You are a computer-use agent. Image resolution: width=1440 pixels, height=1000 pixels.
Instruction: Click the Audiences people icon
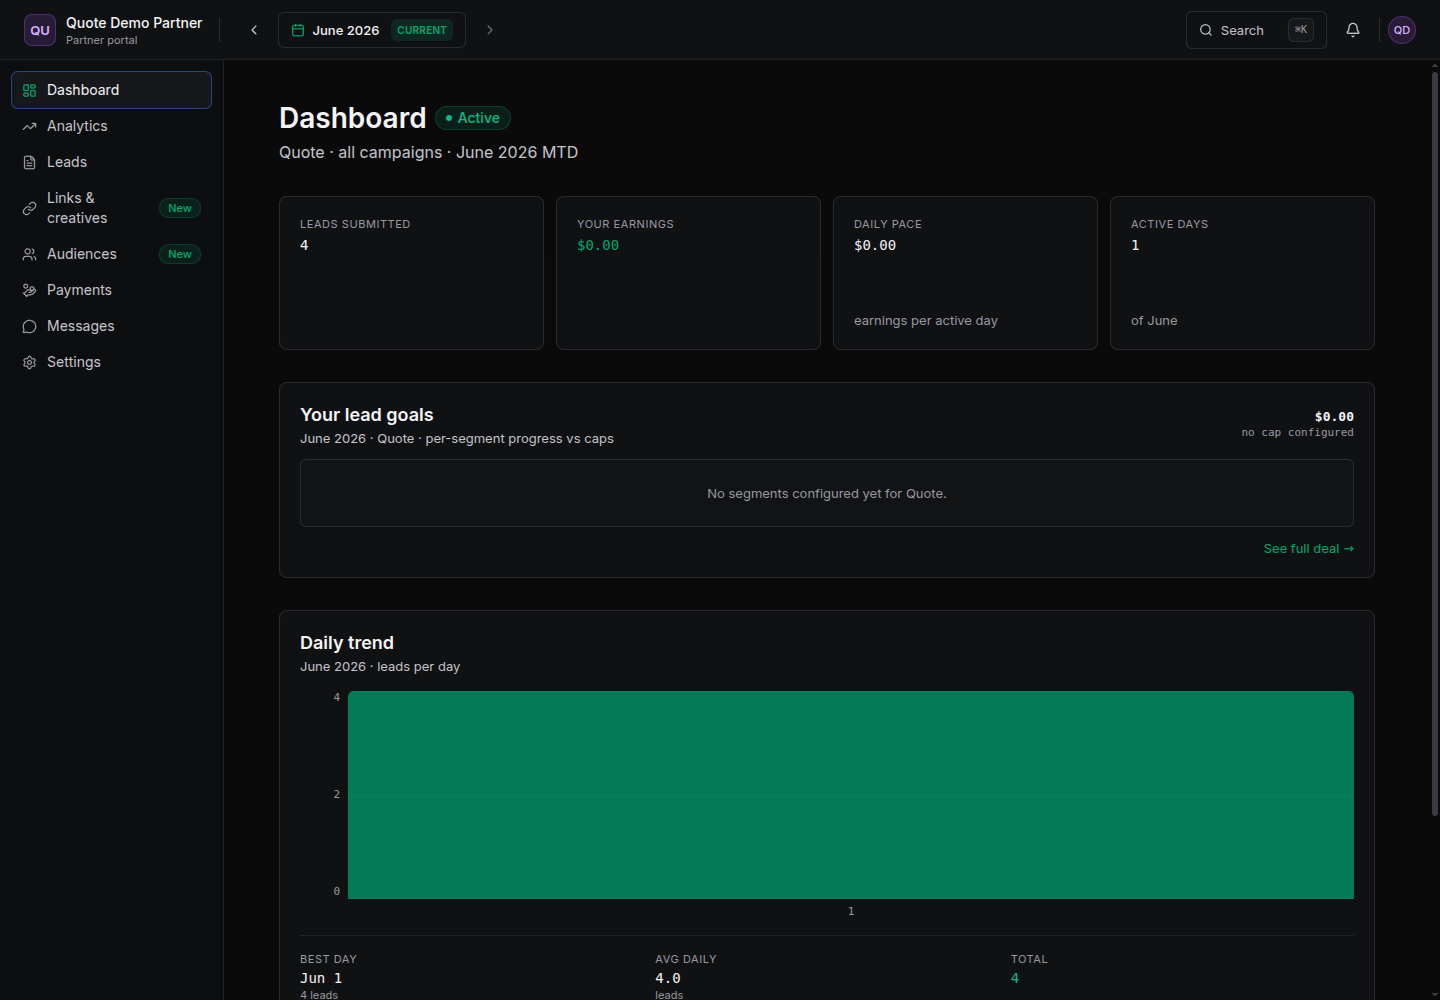click(29, 254)
